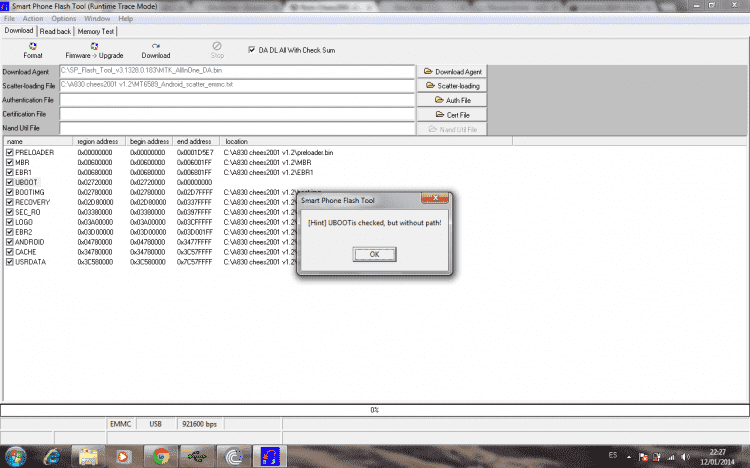Click the end address column header

[x=196, y=141]
